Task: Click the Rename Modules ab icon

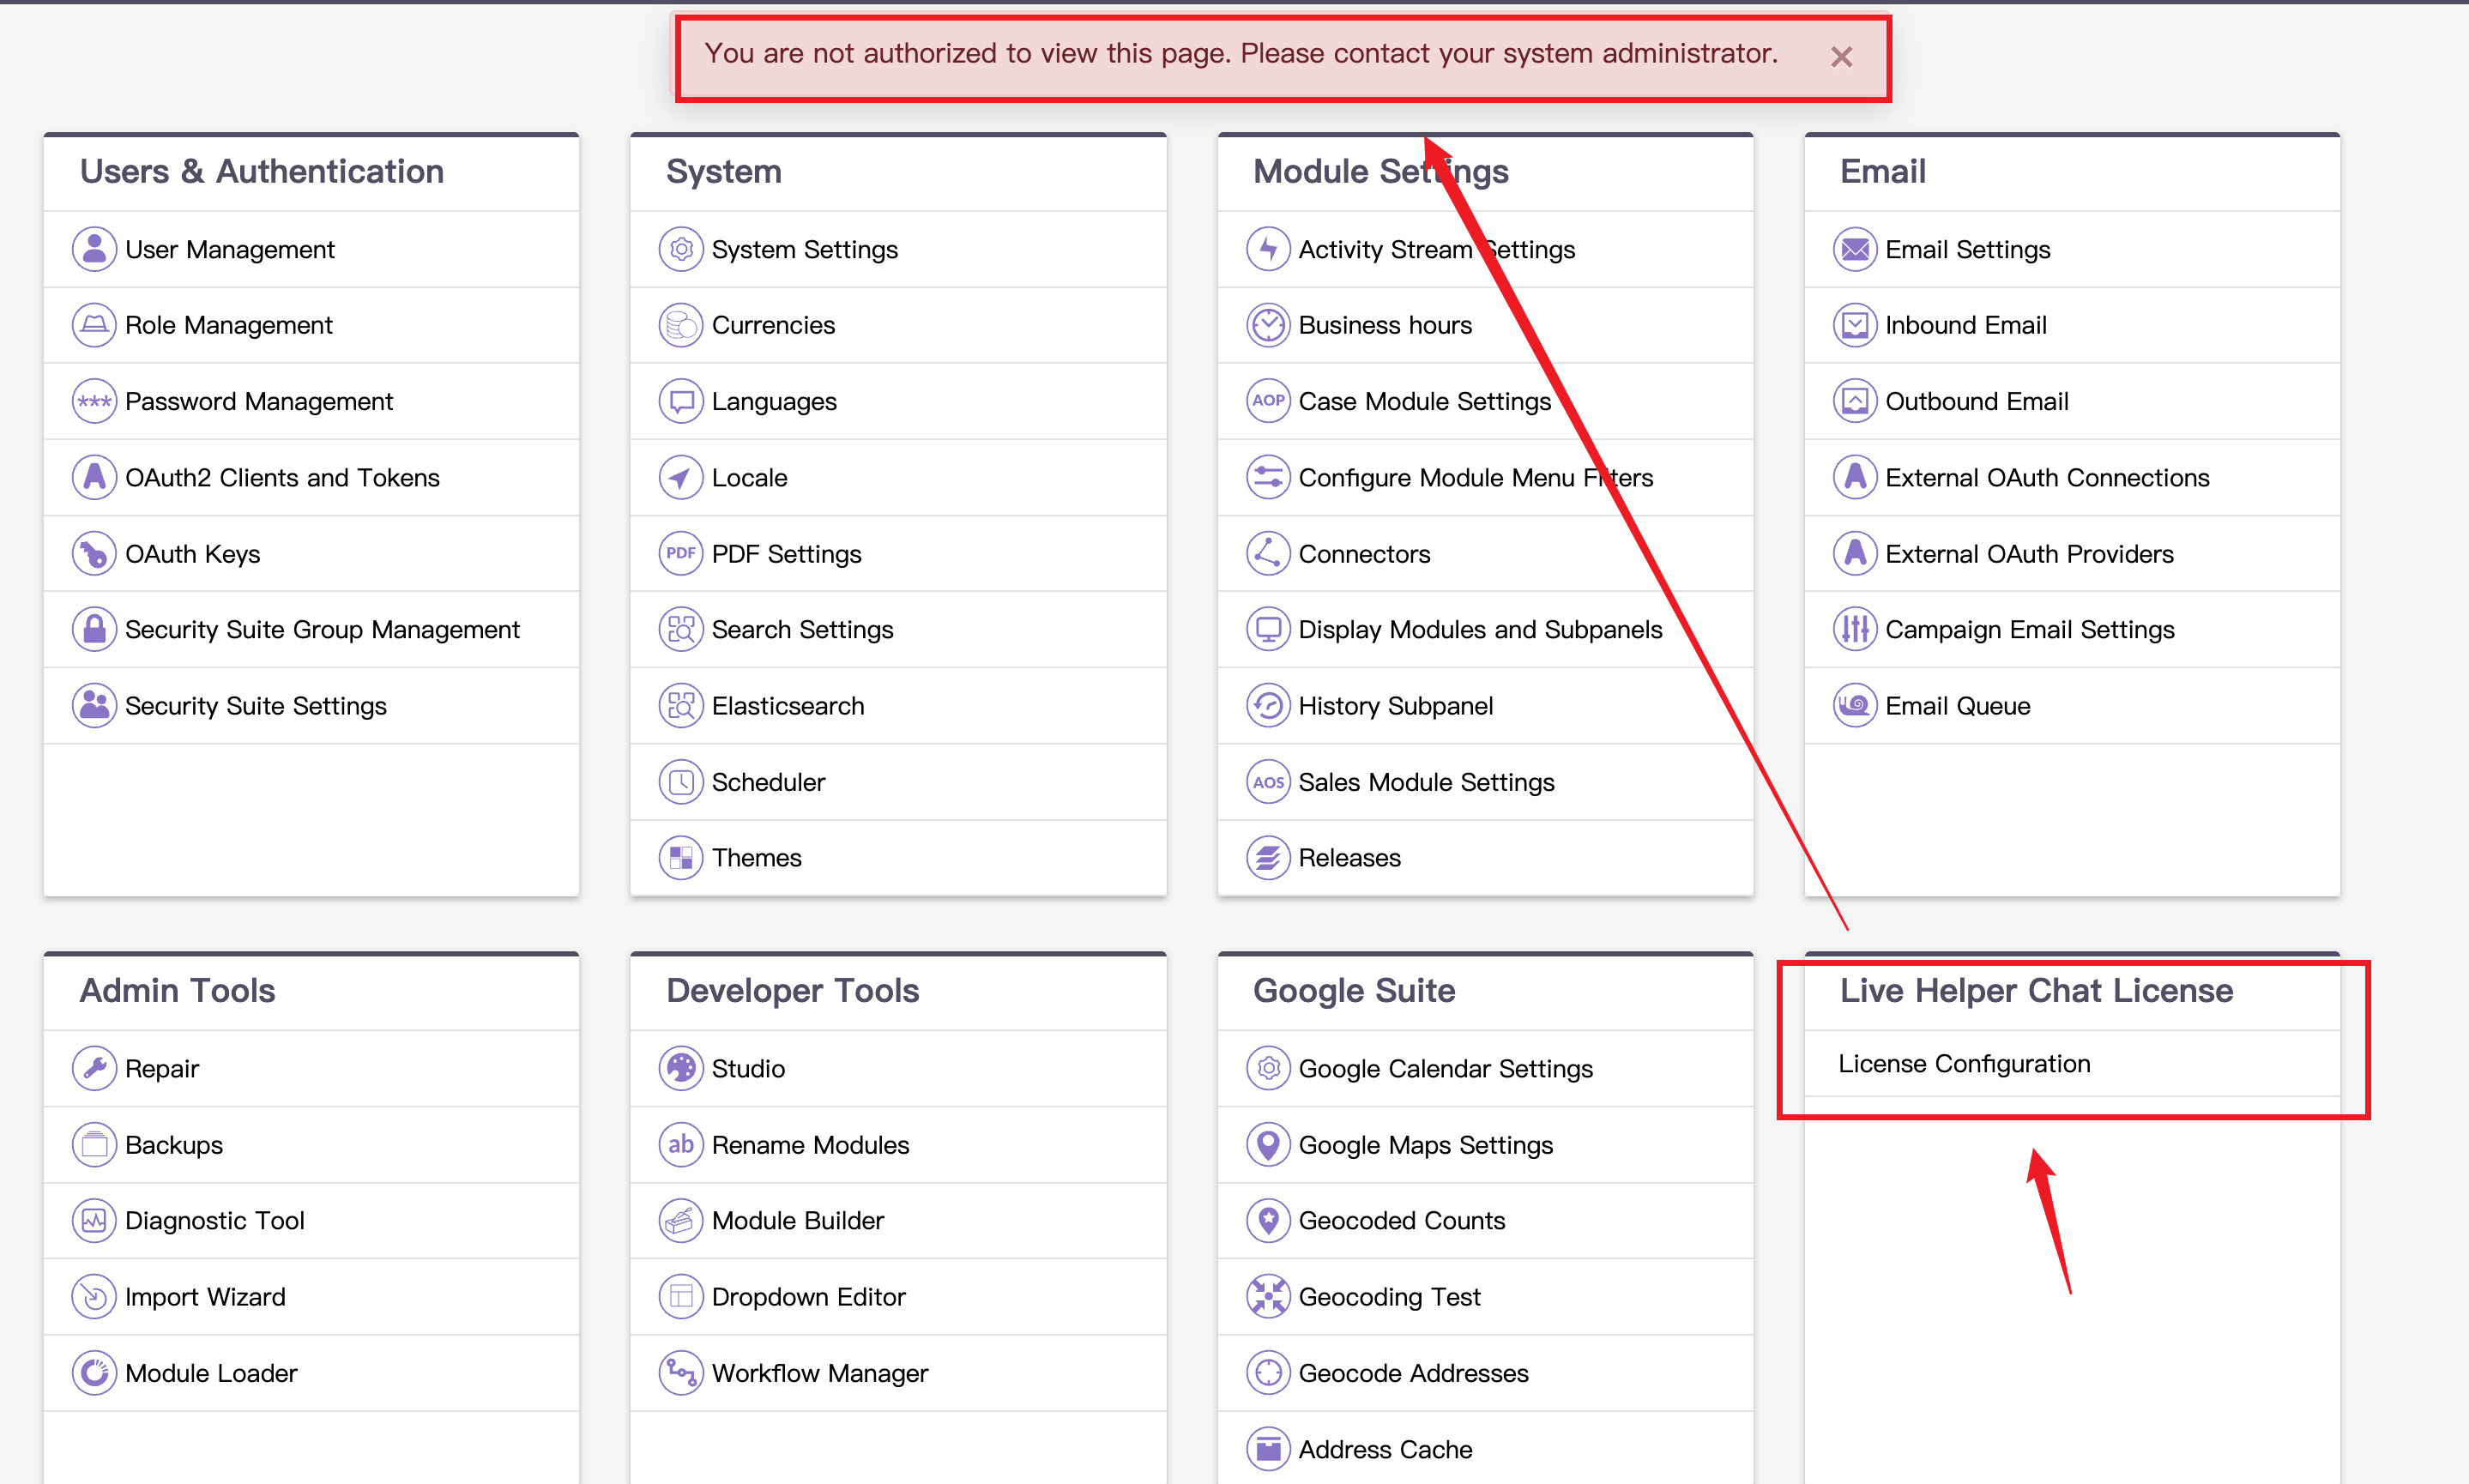Action: [681, 1144]
